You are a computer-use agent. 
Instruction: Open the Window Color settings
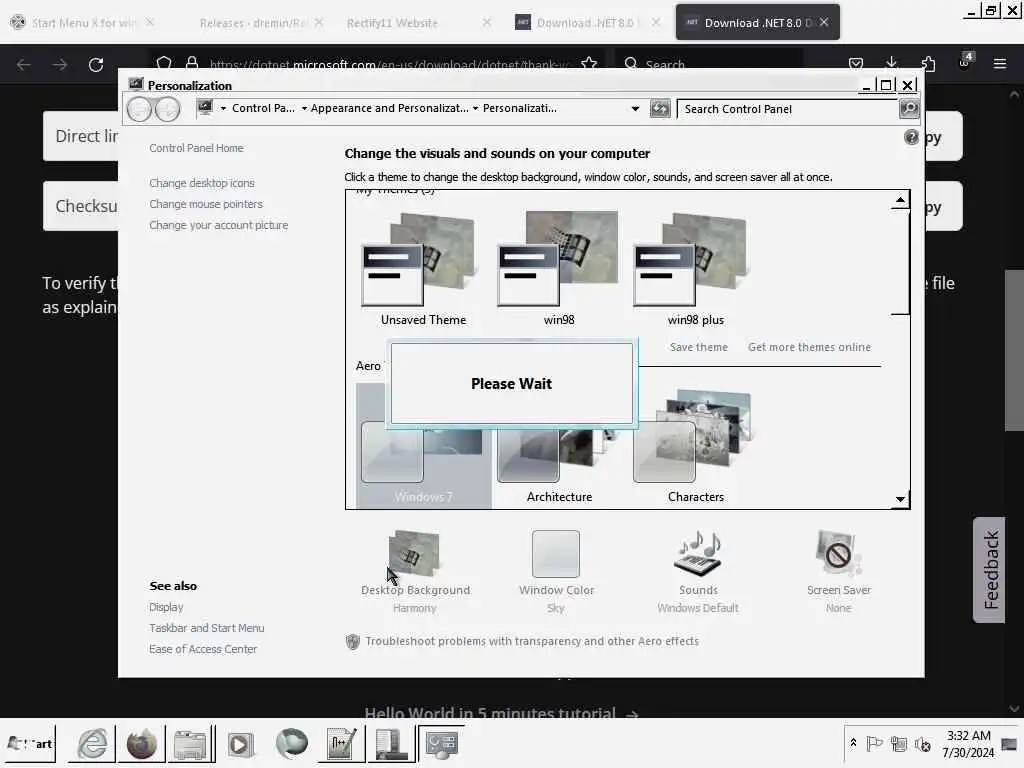click(556, 554)
